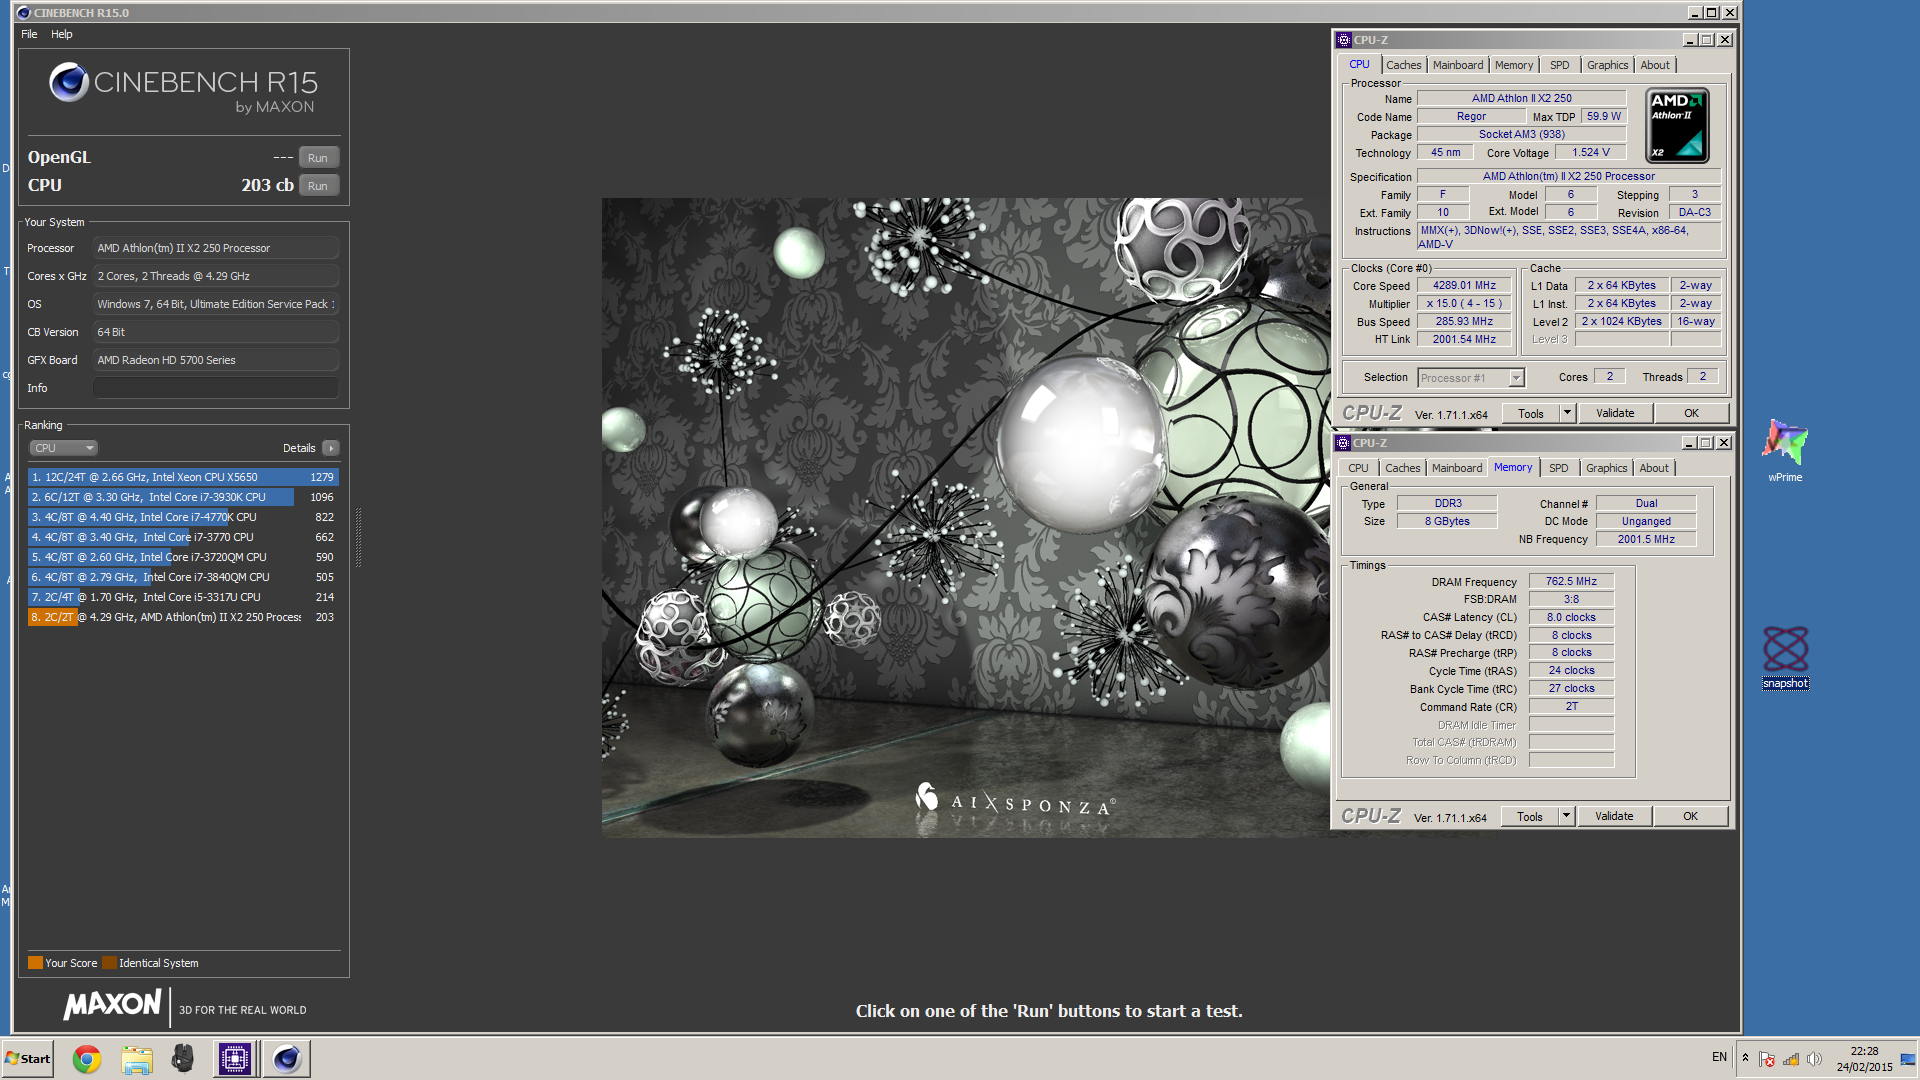Select ranking row Intel Xeon X5650

[x=183, y=477]
